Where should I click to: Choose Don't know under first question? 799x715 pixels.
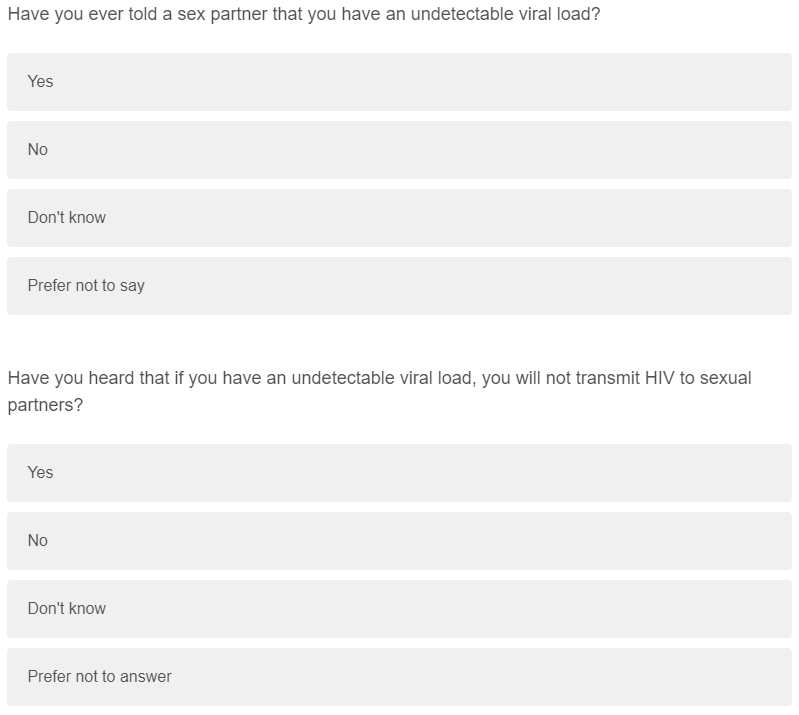click(399, 218)
